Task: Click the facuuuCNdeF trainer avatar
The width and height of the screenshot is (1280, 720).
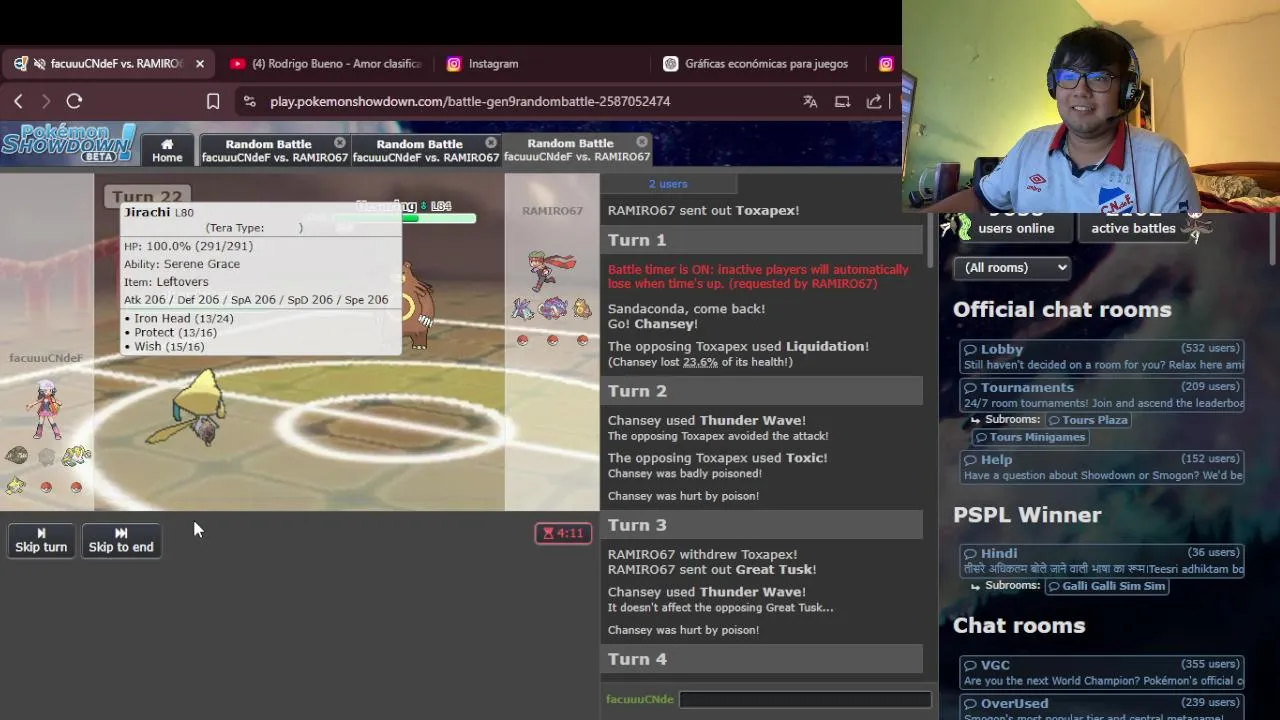Action: point(46,409)
